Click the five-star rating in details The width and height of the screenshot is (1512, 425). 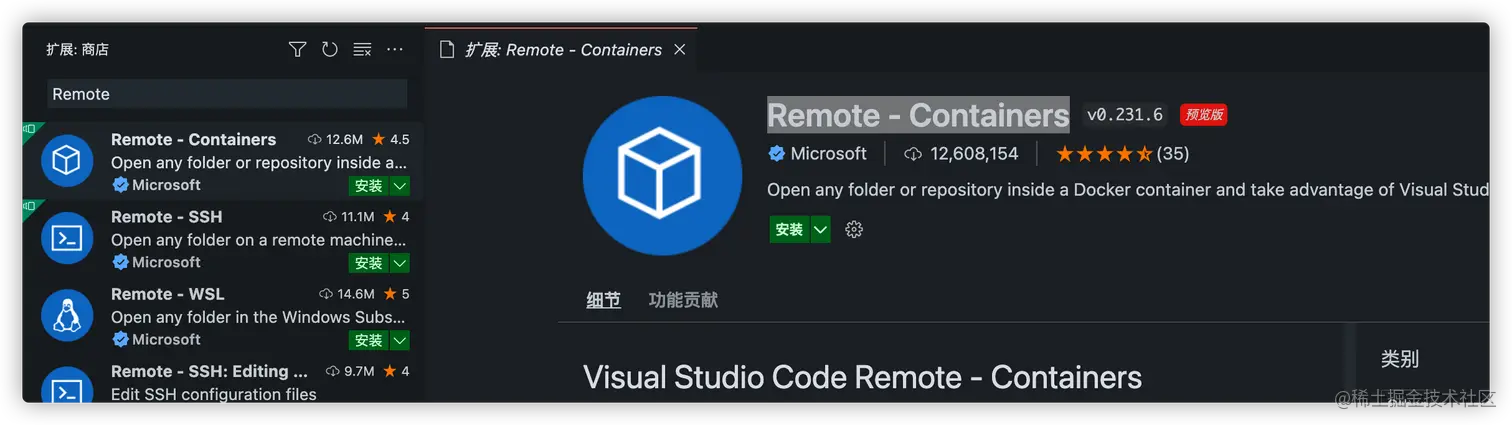[1104, 154]
